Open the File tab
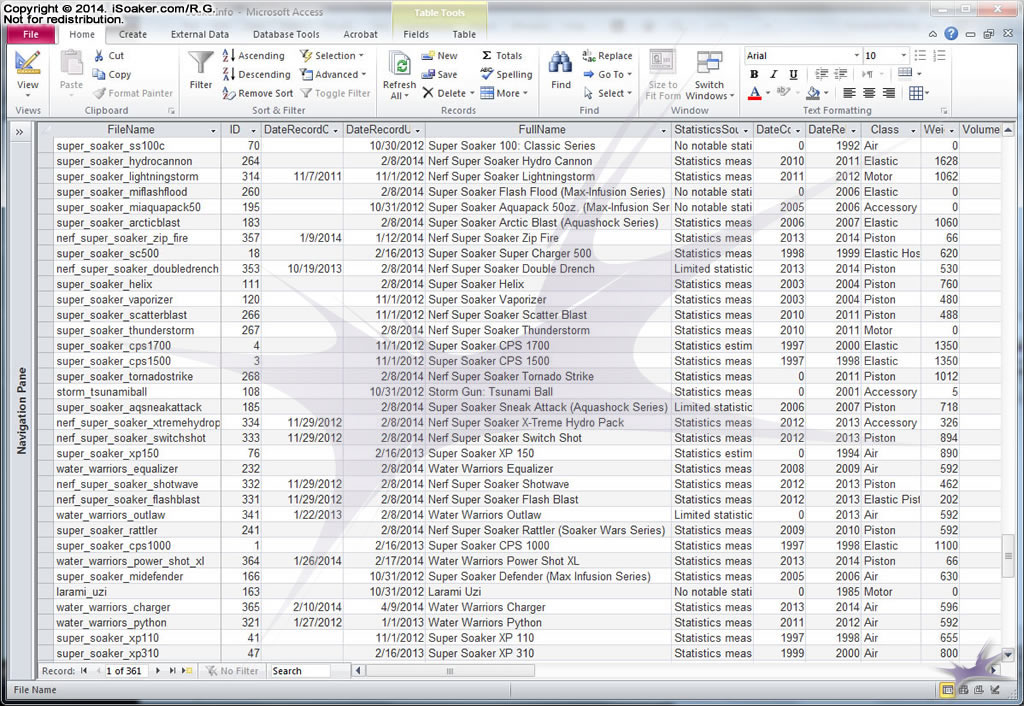 (31, 34)
